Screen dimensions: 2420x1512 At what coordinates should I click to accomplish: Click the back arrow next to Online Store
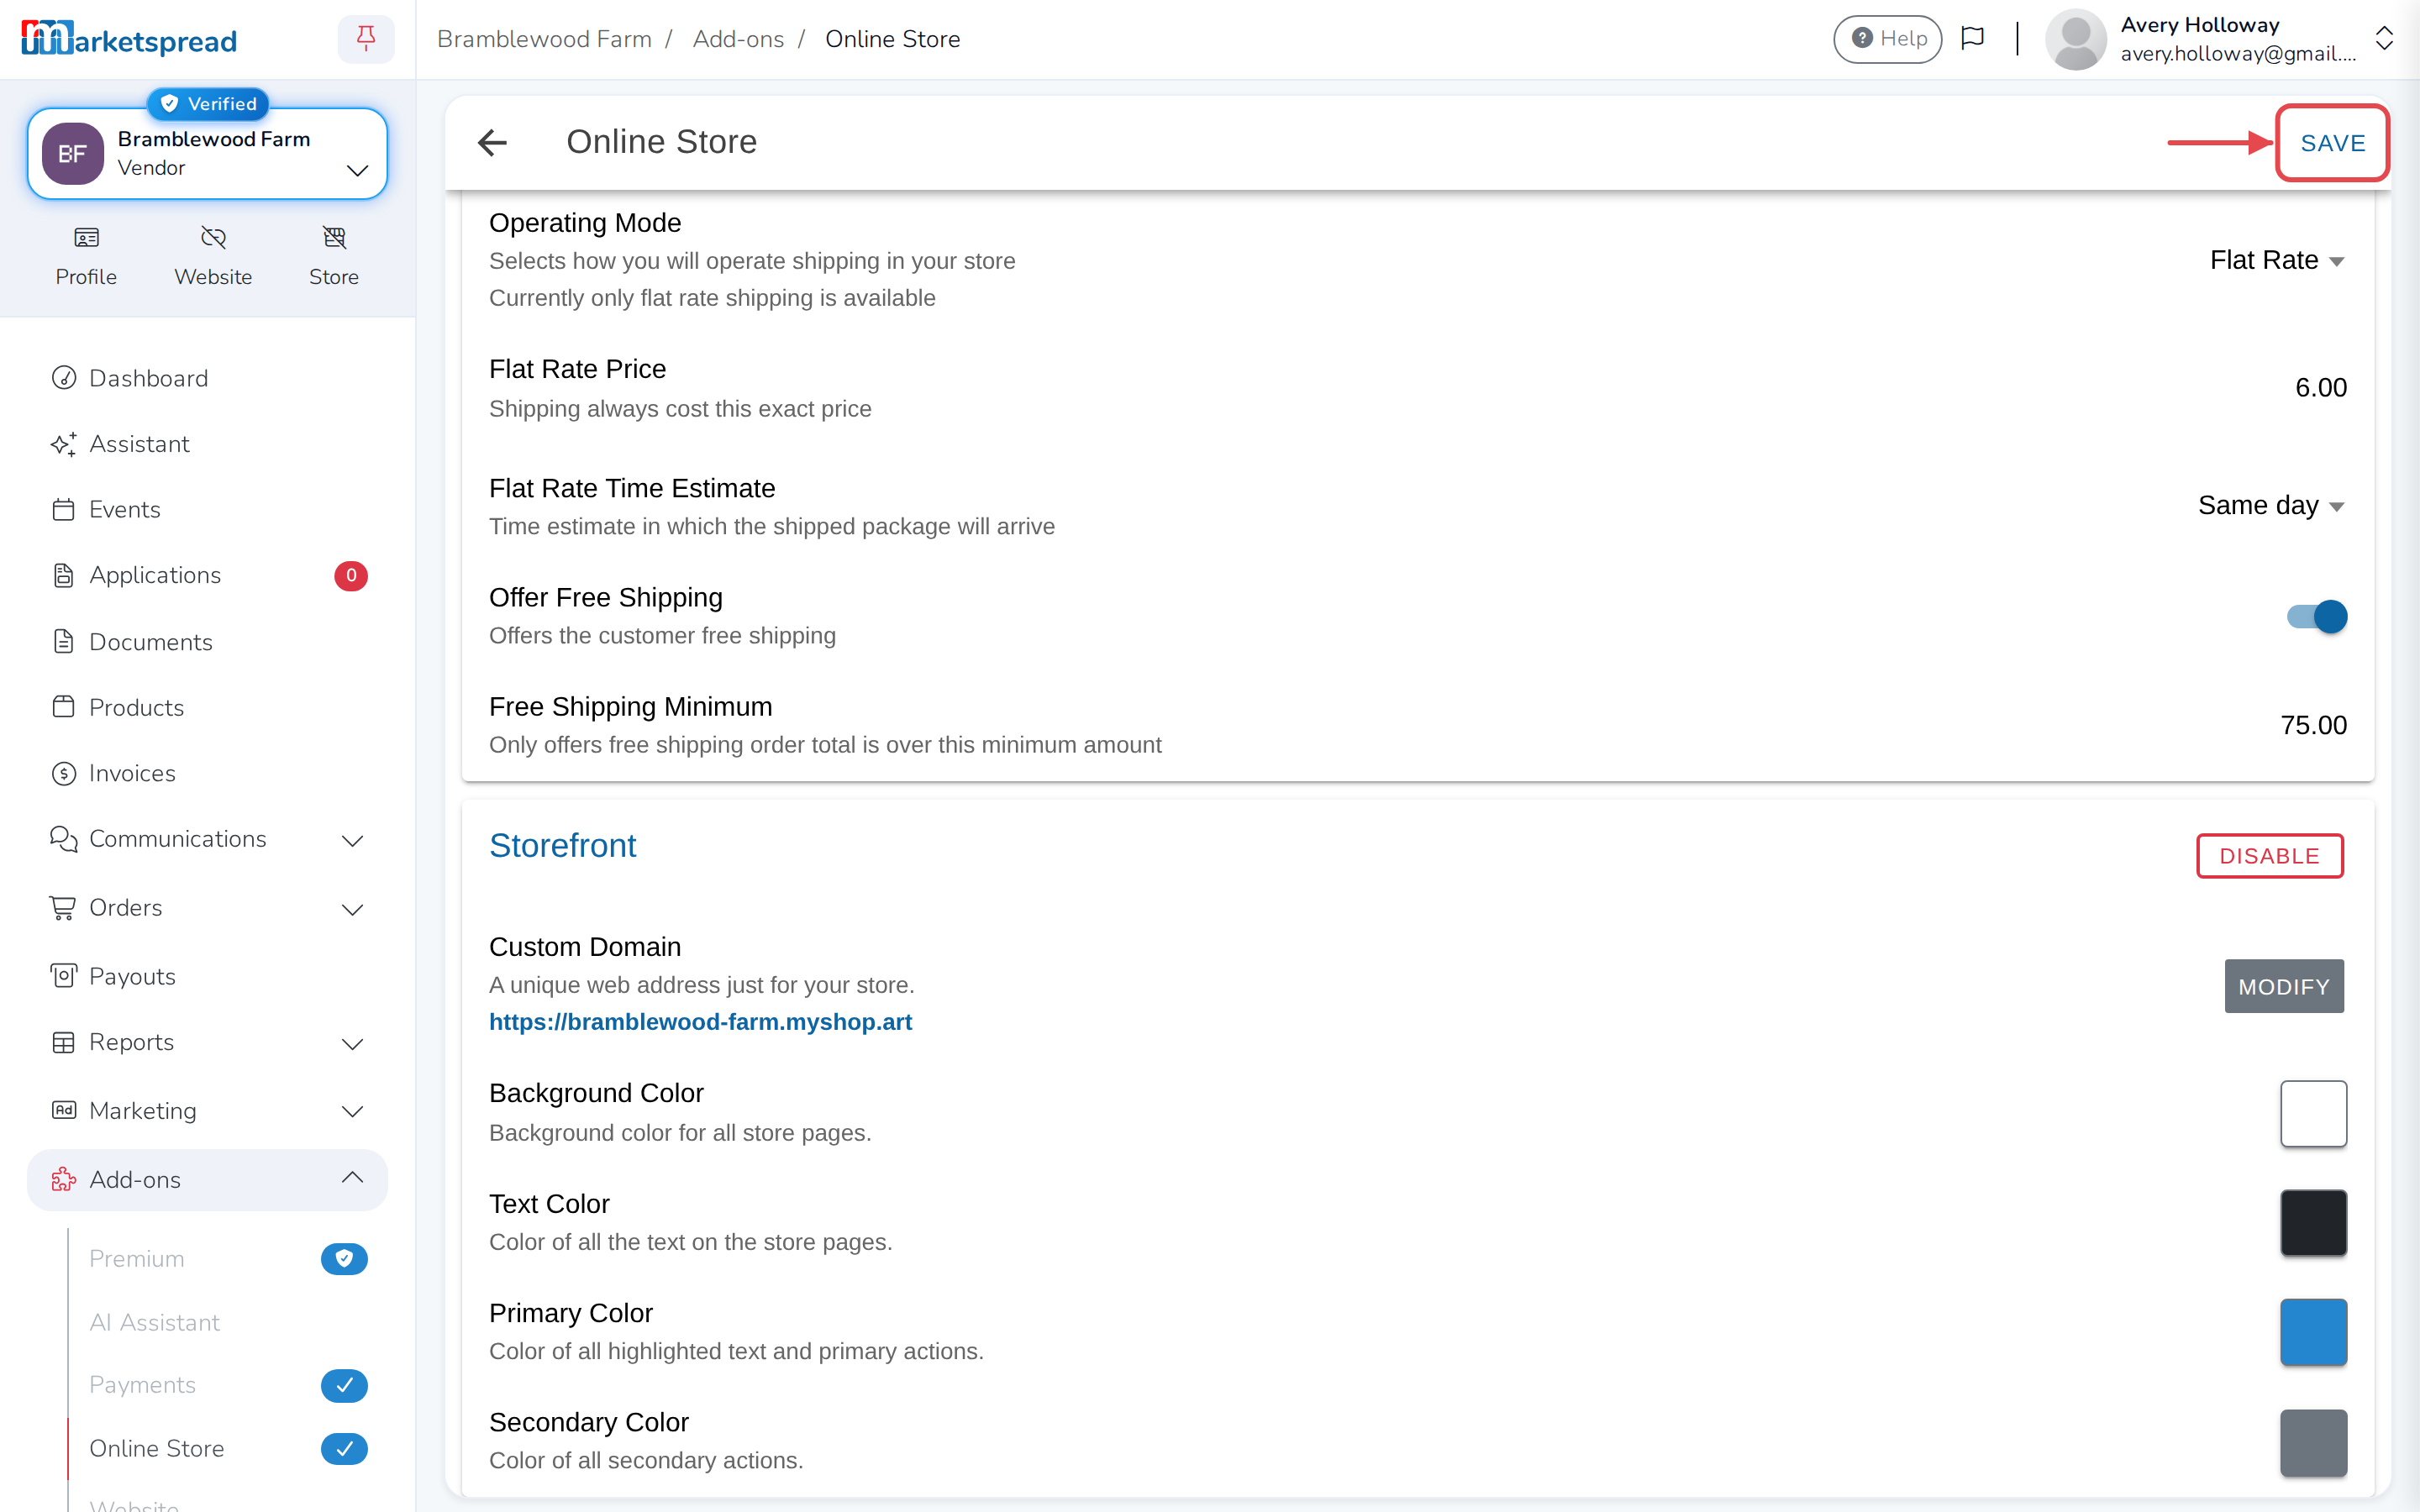pos(492,142)
